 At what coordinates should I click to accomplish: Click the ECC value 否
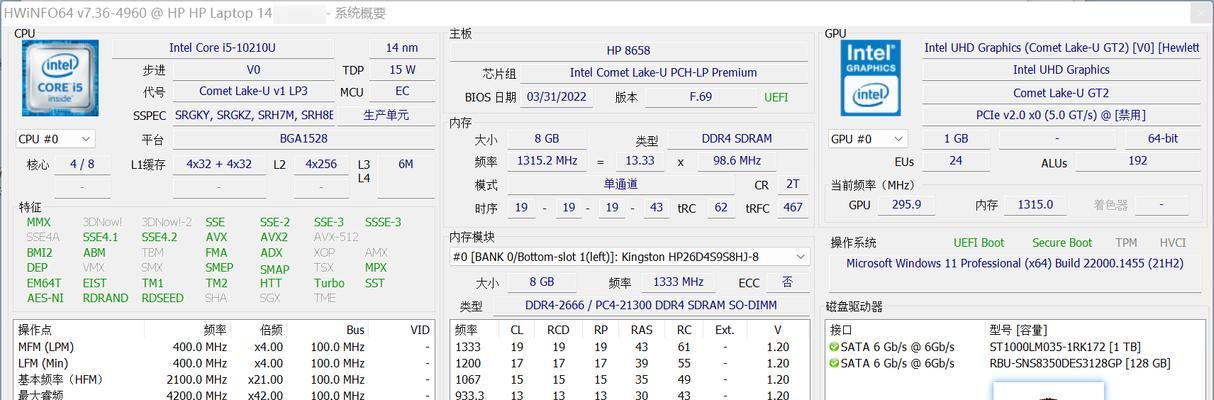tap(788, 282)
